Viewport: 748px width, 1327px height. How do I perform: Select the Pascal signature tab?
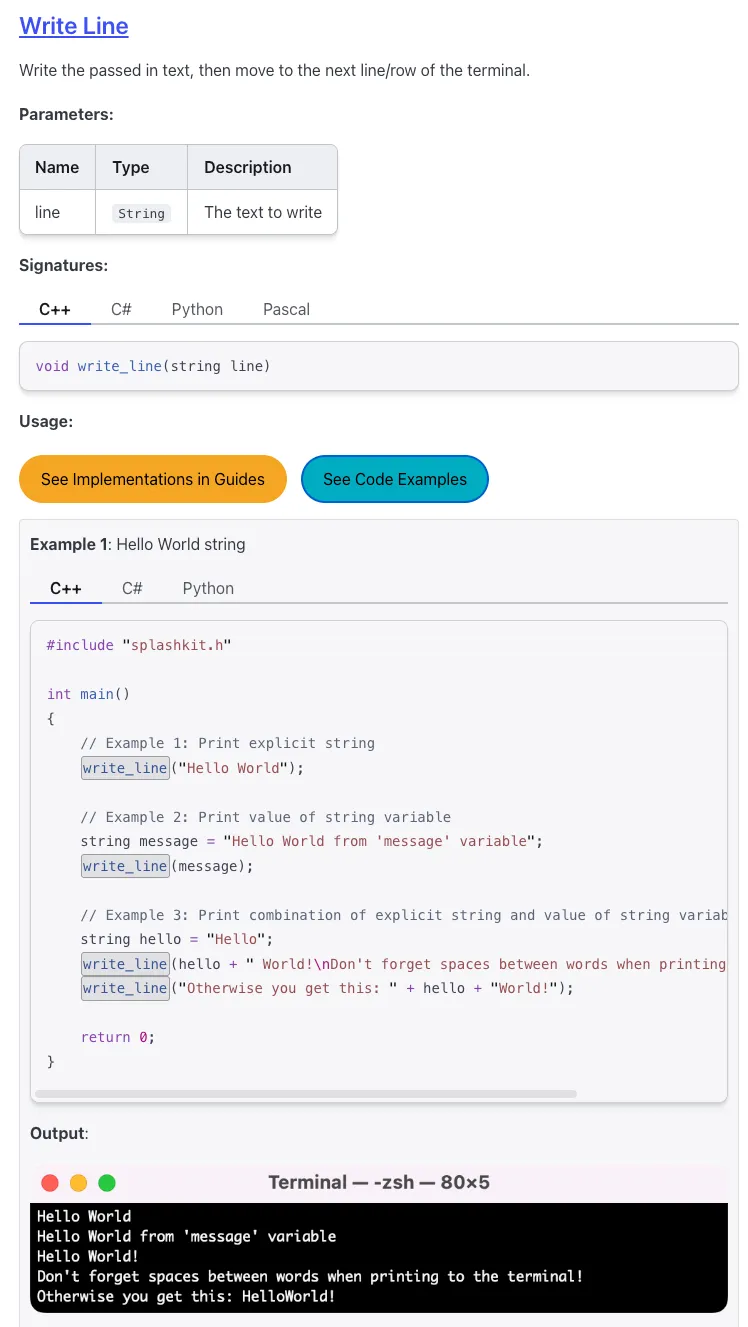point(286,310)
